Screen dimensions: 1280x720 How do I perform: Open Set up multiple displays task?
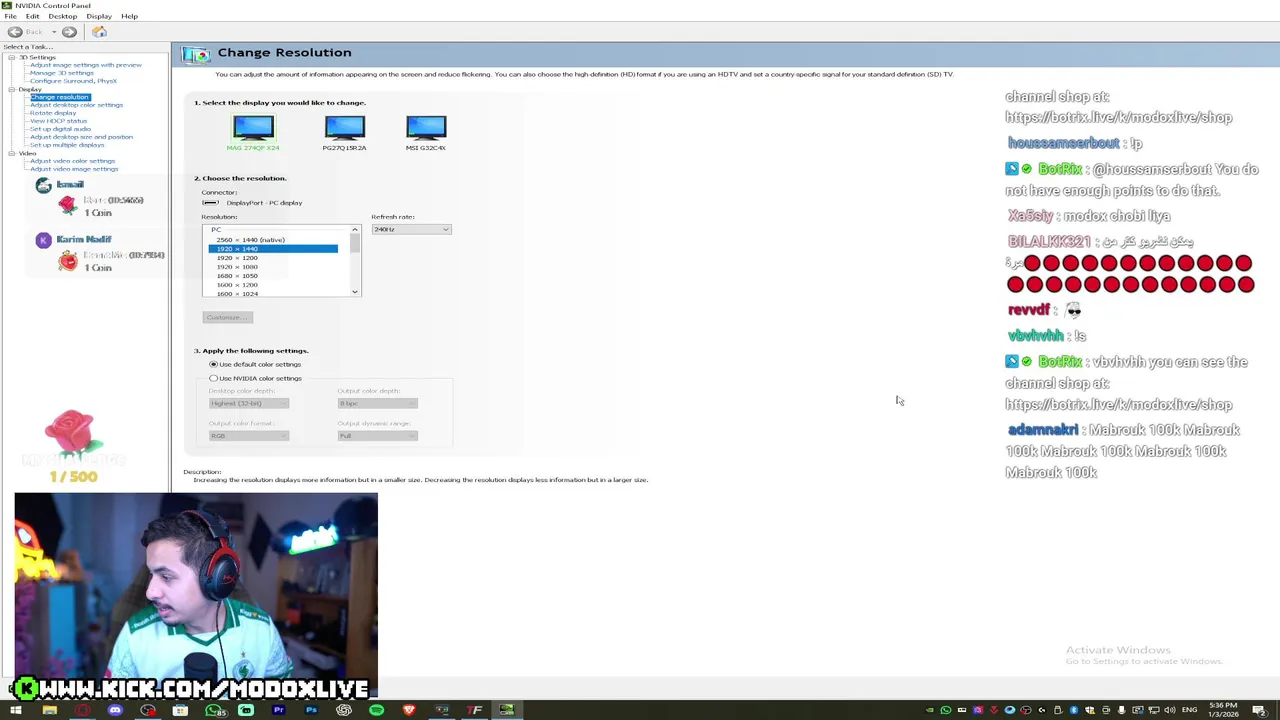[x=66, y=145]
